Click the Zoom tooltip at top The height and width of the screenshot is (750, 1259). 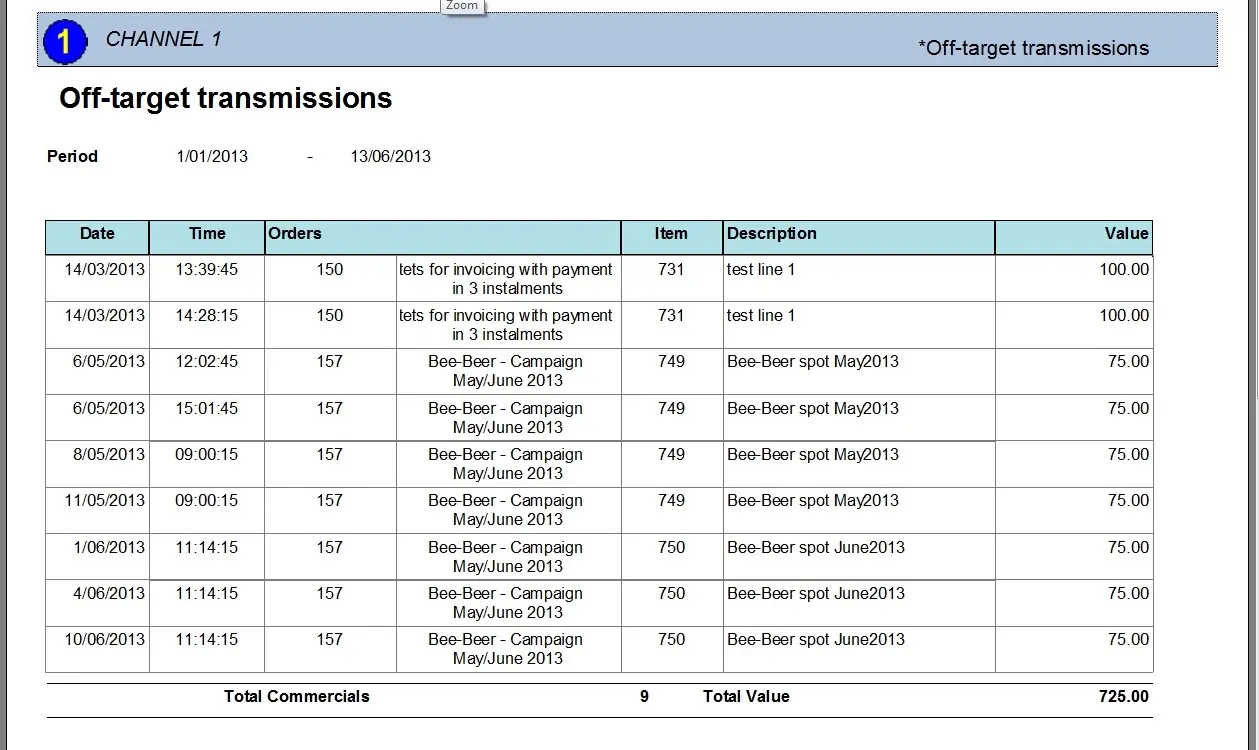click(x=462, y=6)
